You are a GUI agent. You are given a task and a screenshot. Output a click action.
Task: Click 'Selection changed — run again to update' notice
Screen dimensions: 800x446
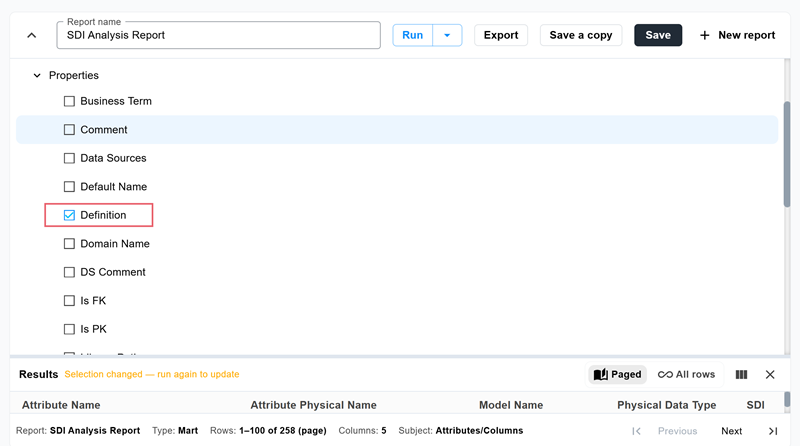point(152,375)
